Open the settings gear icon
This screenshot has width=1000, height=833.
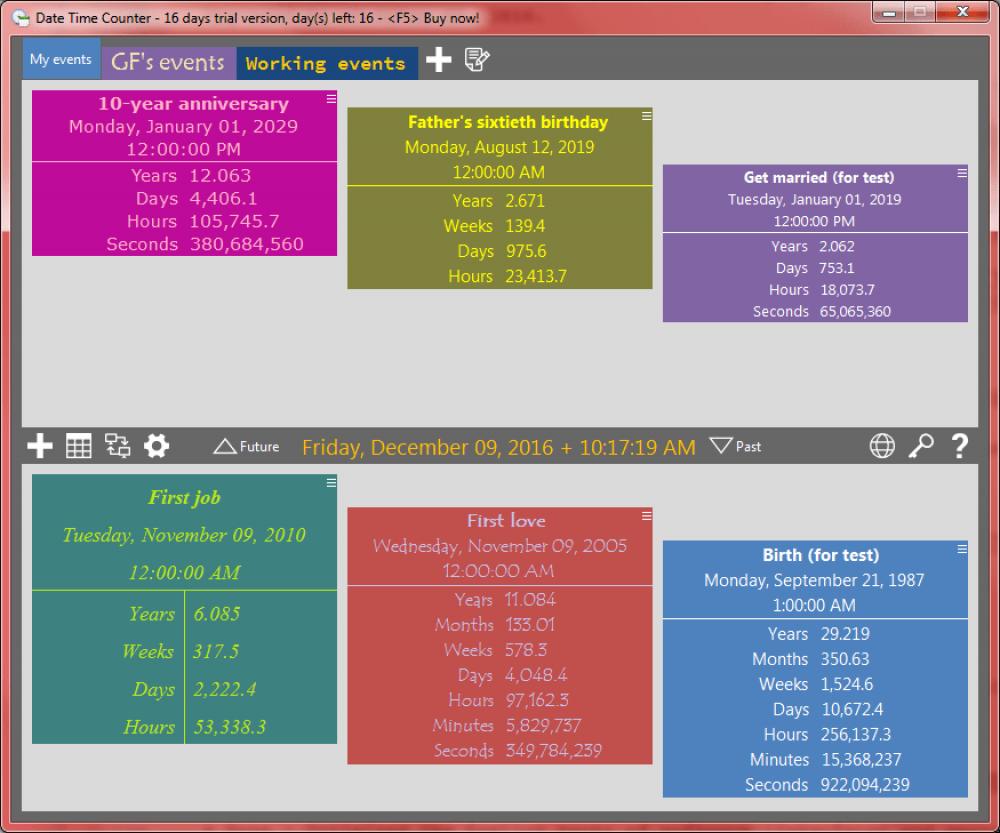pos(156,446)
